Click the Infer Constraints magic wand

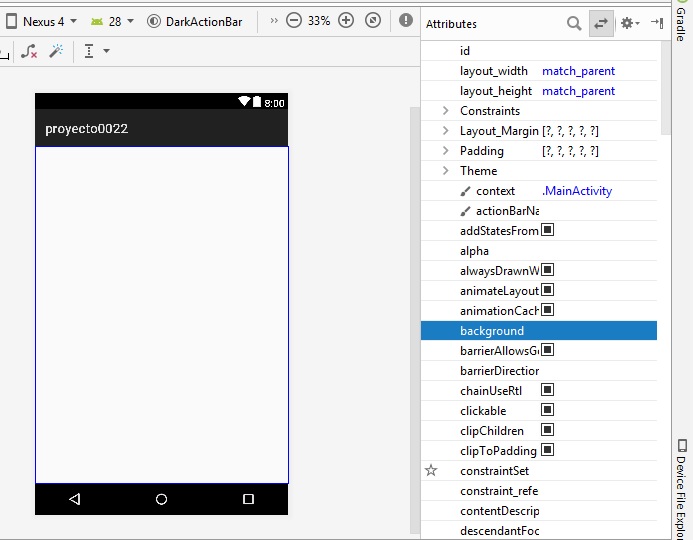click(56, 51)
